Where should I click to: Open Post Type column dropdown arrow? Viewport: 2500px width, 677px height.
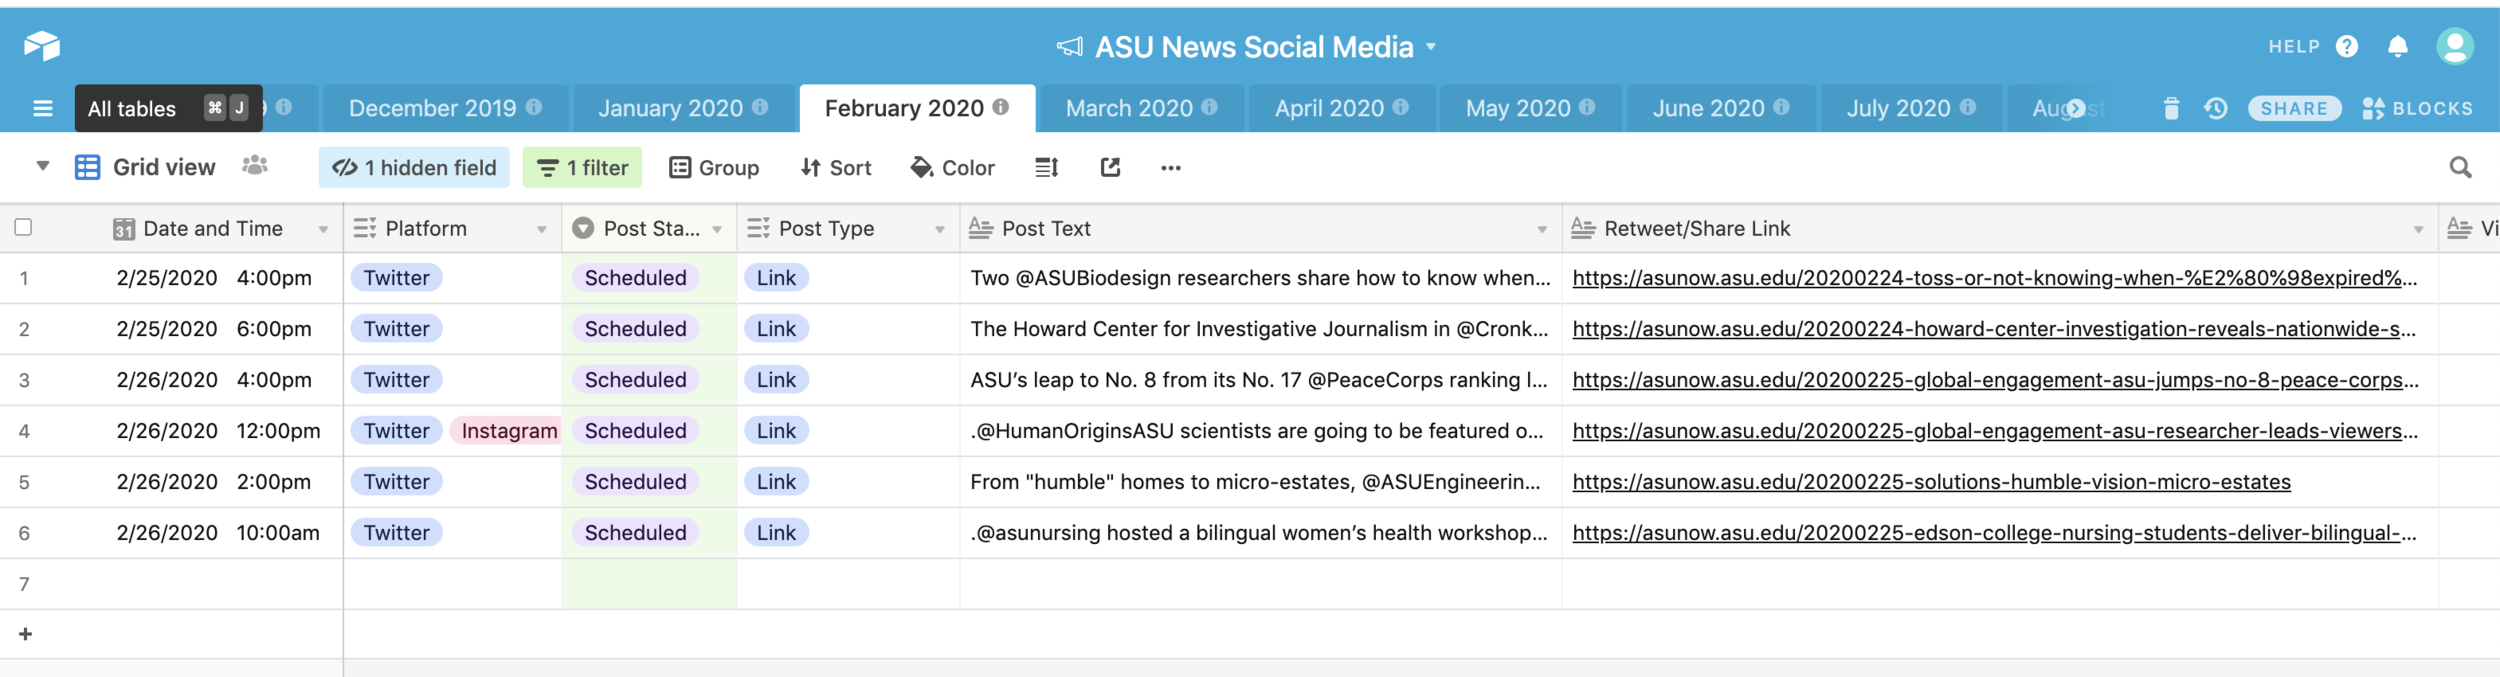[940, 230]
